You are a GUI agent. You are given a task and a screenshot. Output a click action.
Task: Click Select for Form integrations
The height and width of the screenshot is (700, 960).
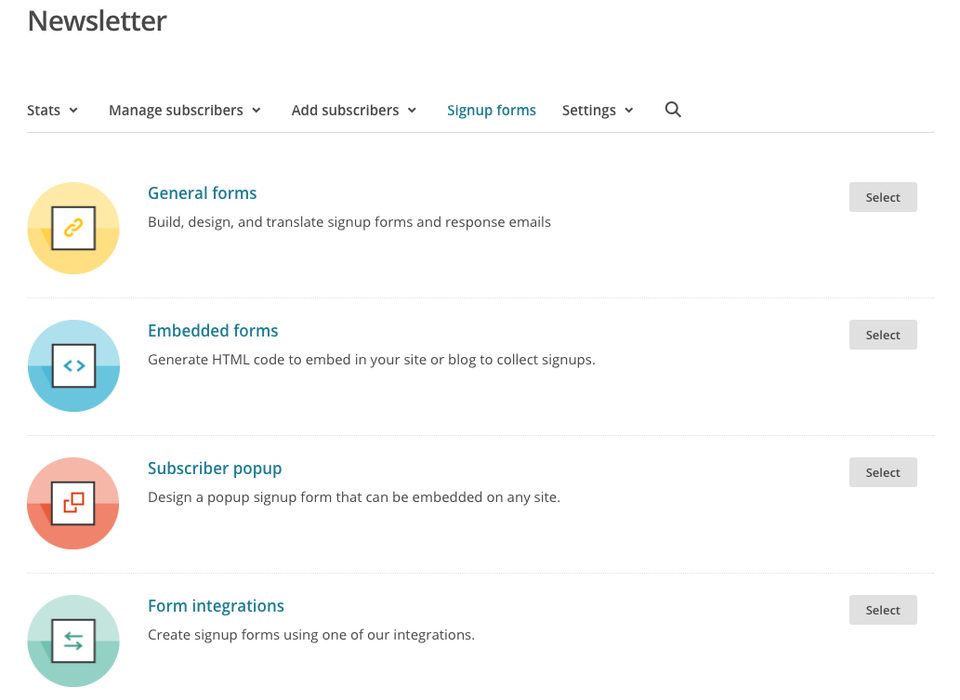[883, 610]
